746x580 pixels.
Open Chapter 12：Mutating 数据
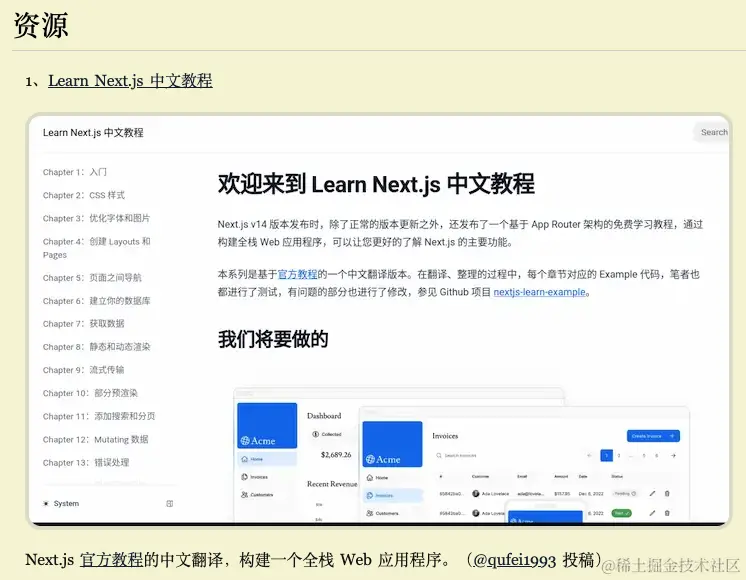95,439
